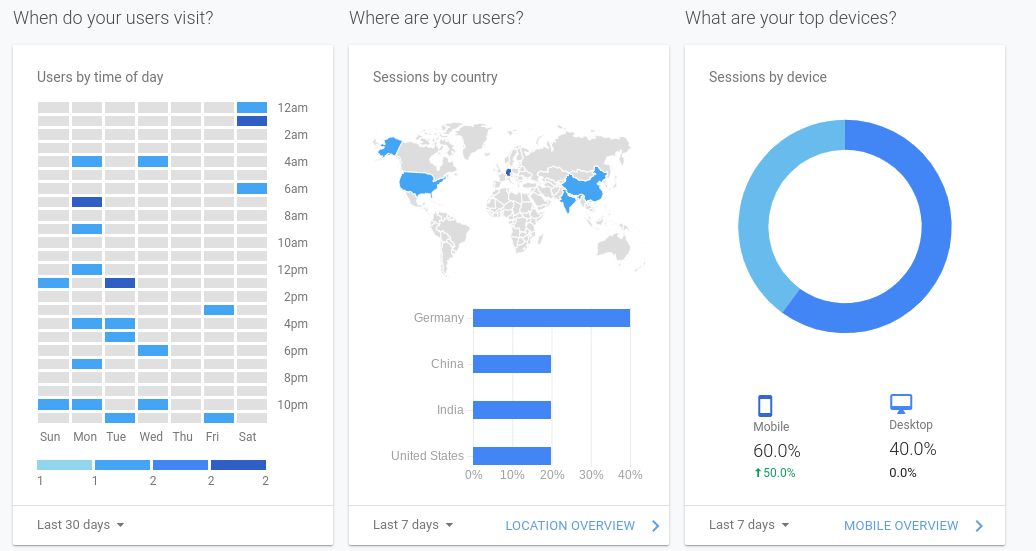Viewport: 1036px width, 551px height.
Task: Click the lightest blue heatmap legend swatch
Action: (x=64, y=465)
